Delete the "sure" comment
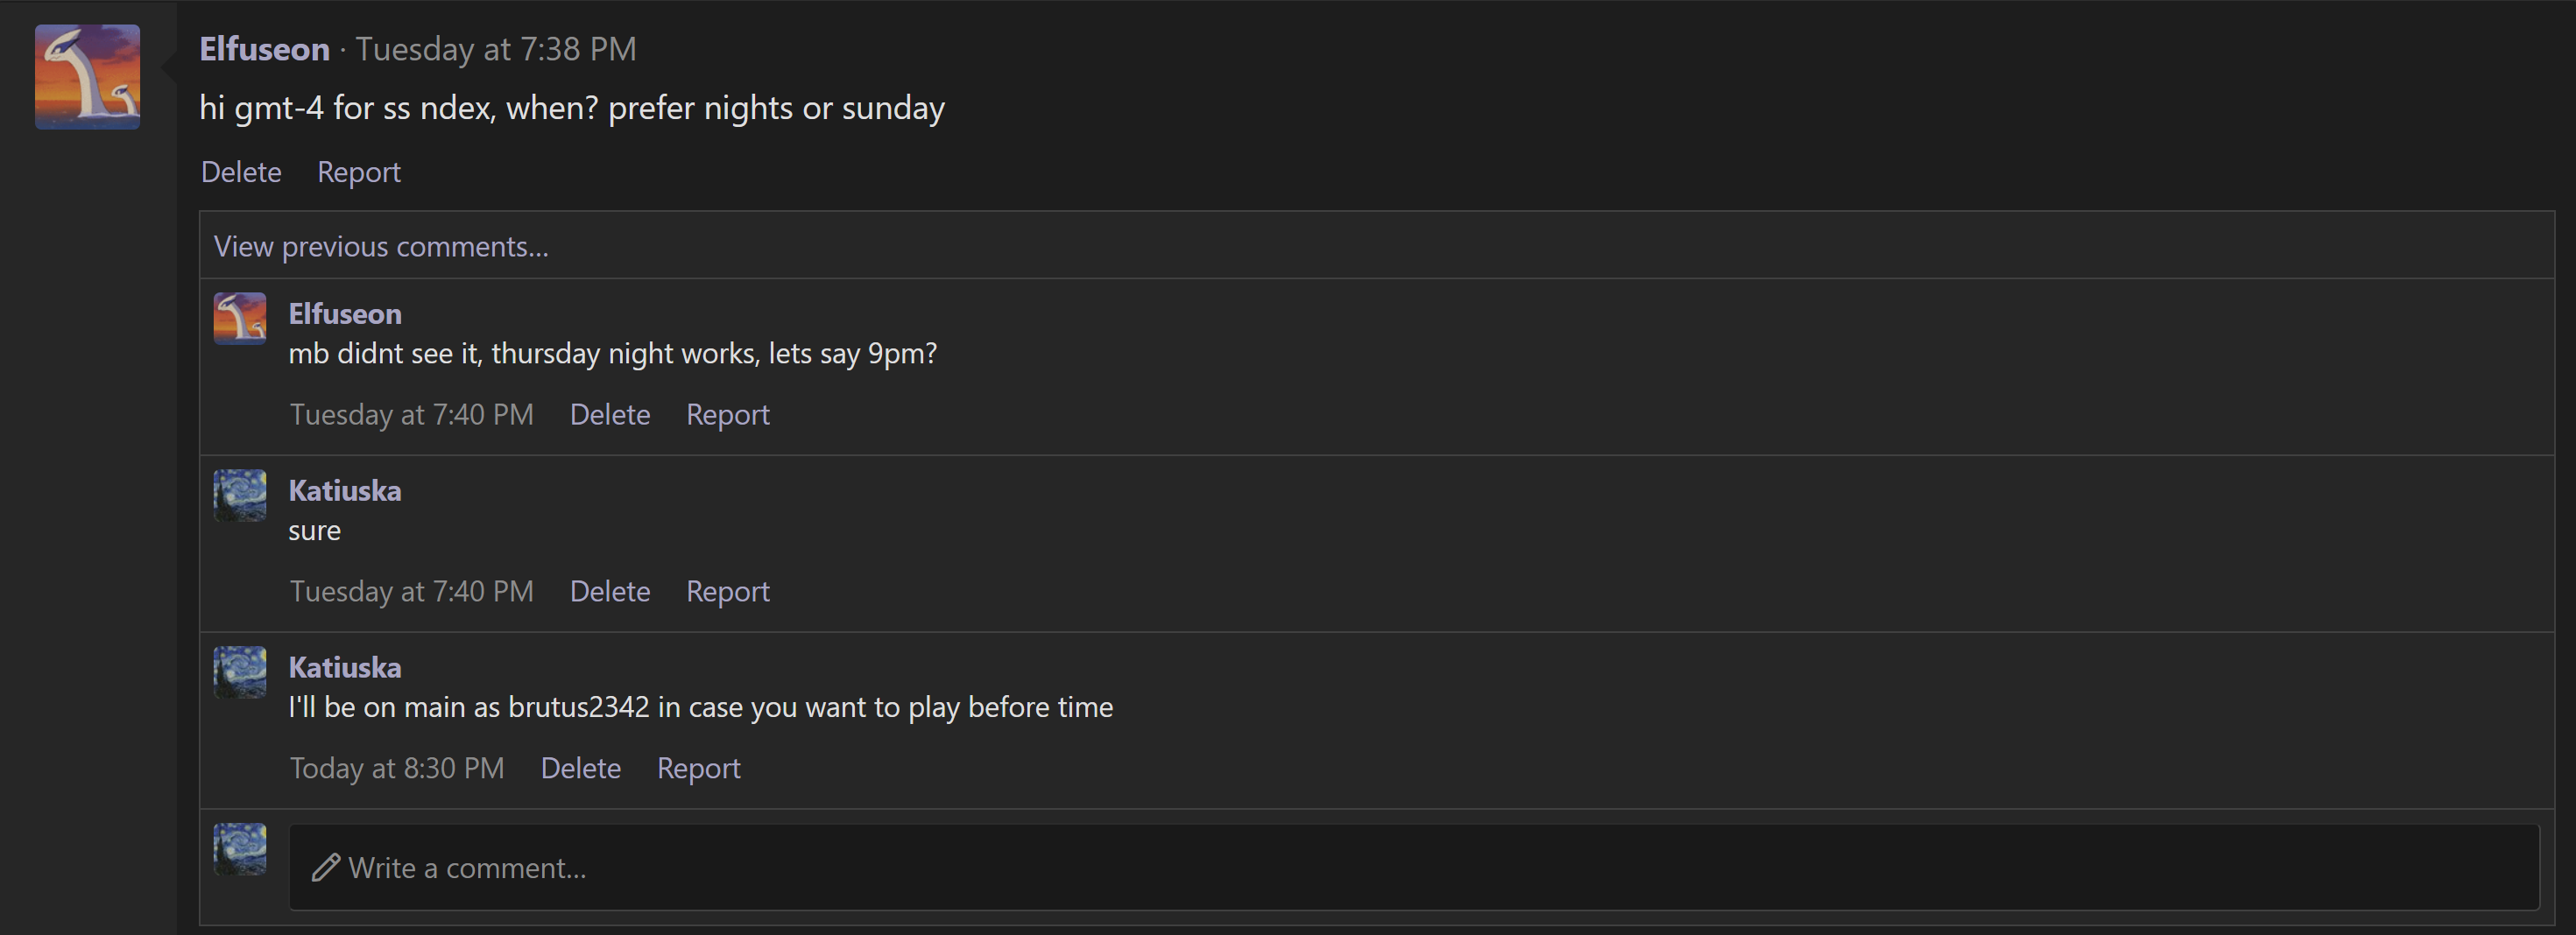The height and width of the screenshot is (935, 2576). (610, 591)
